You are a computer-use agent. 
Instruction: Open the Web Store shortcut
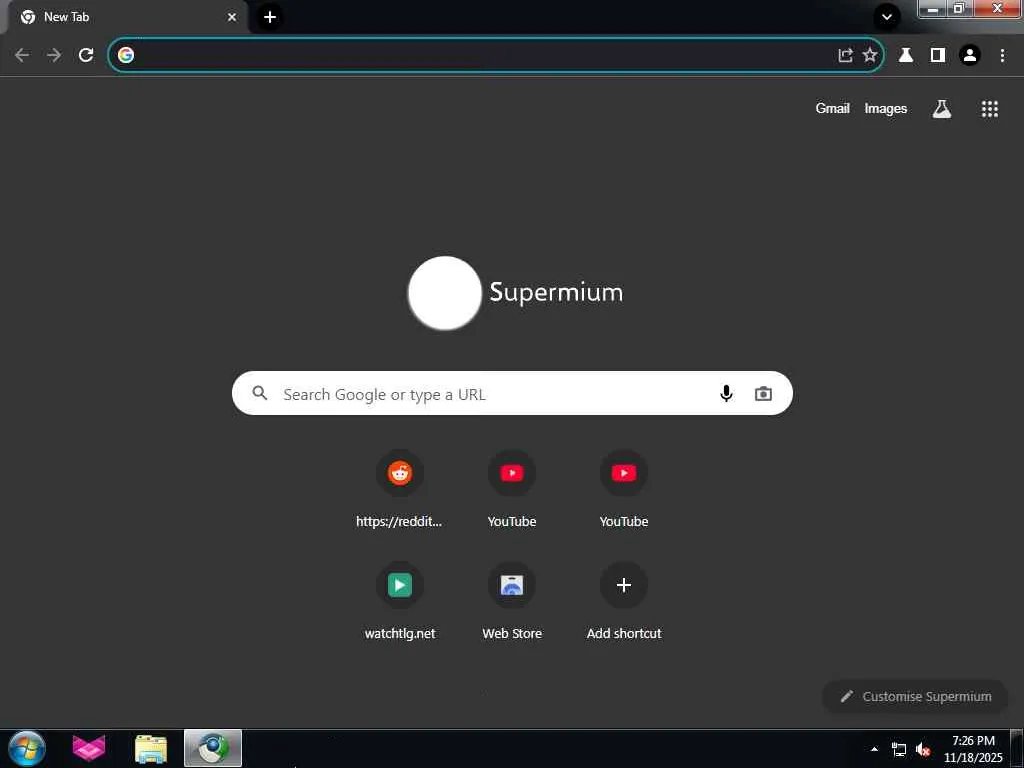[x=512, y=601]
